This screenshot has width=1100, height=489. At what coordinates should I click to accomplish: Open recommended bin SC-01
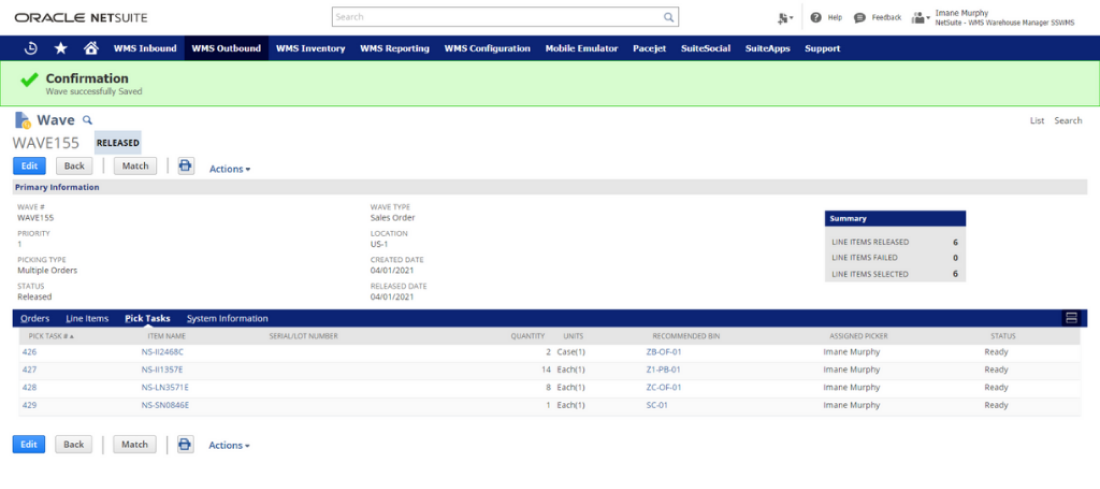[657, 405]
